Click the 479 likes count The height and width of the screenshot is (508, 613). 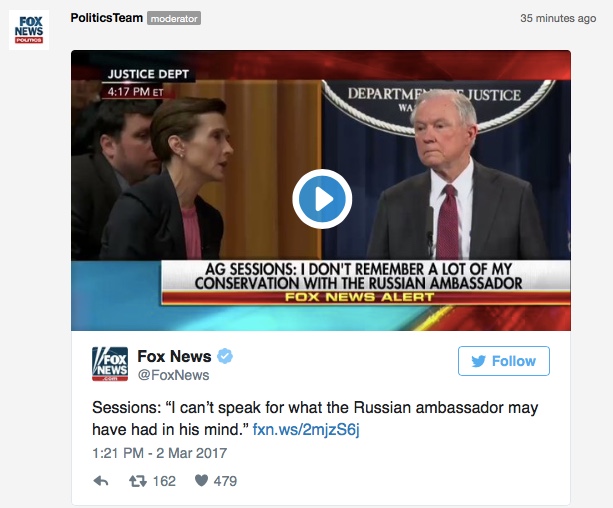[225, 481]
